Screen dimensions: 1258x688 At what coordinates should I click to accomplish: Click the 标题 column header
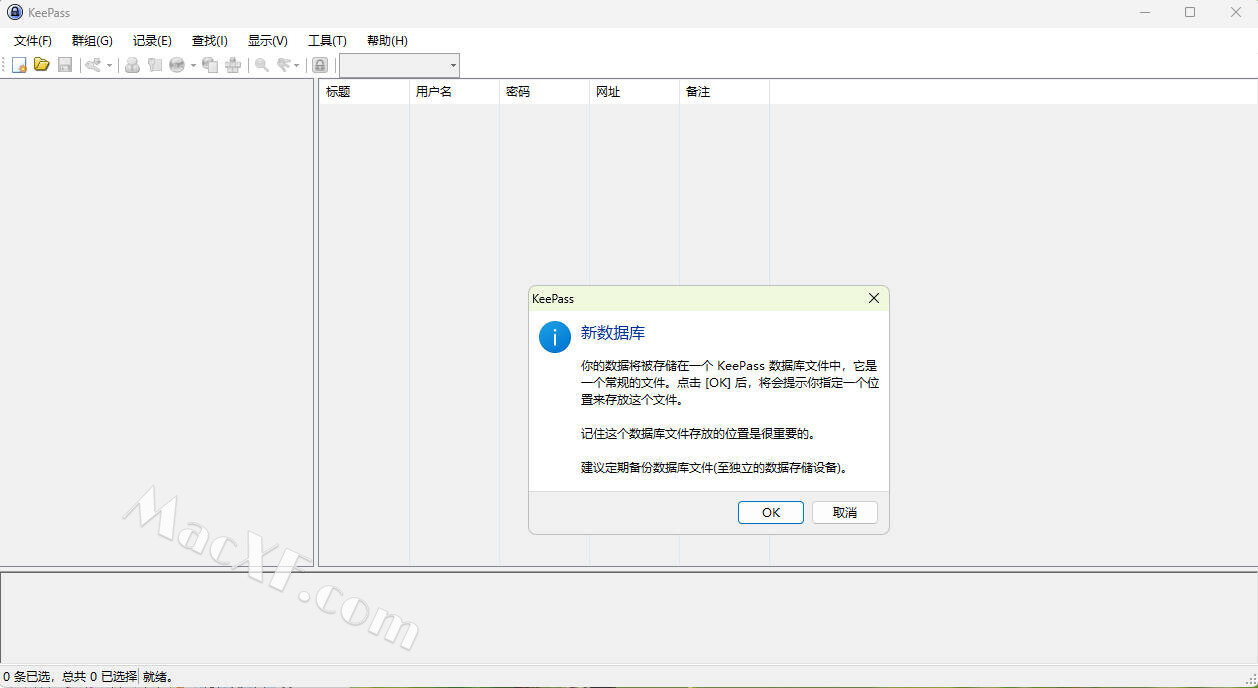tap(364, 91)
